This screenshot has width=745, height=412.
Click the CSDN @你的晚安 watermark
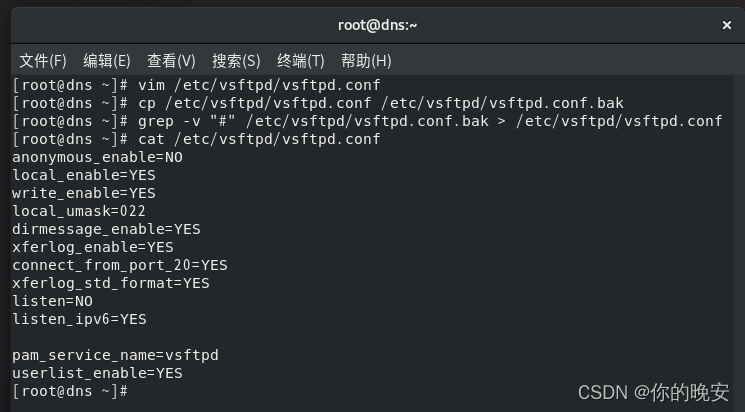653,393
